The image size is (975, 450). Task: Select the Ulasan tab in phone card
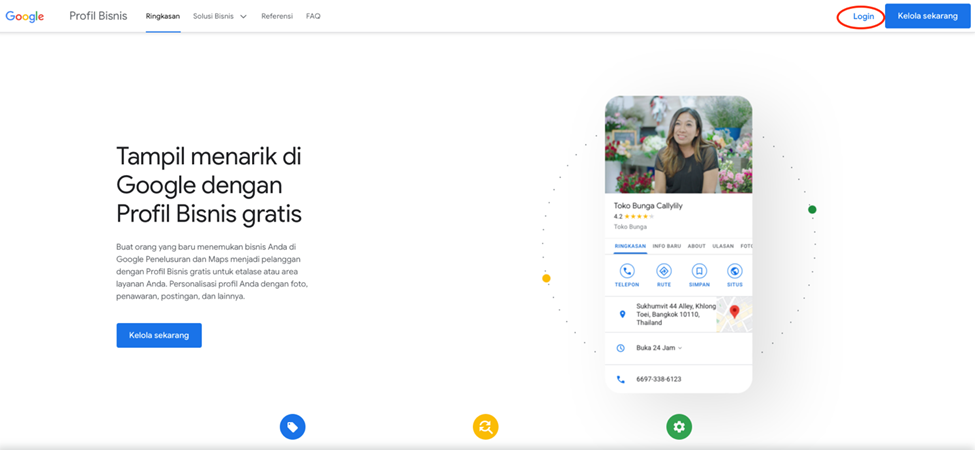pyautogui.click(x=722, y=245)
